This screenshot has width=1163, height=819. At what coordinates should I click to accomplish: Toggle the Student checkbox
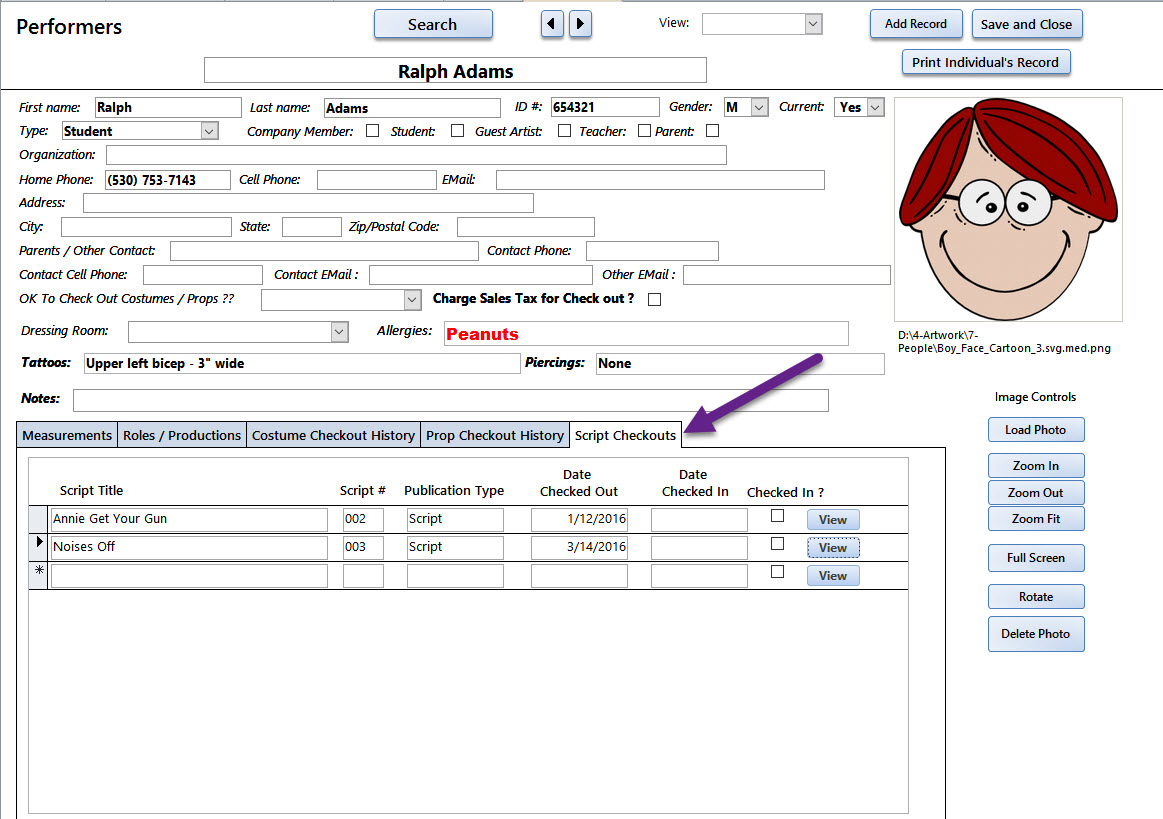pos(458,131)
